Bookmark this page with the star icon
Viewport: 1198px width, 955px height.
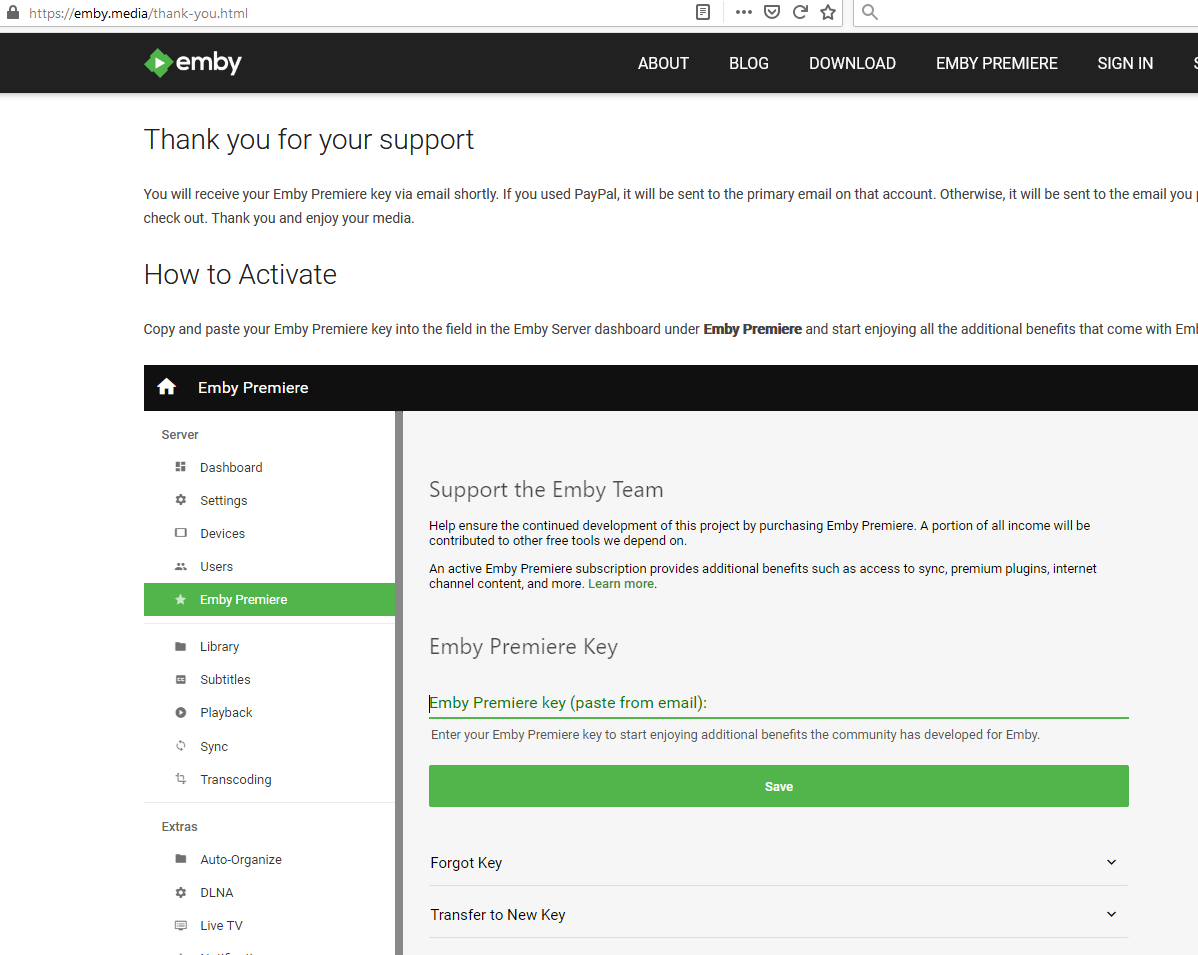(x=828, y=12)
